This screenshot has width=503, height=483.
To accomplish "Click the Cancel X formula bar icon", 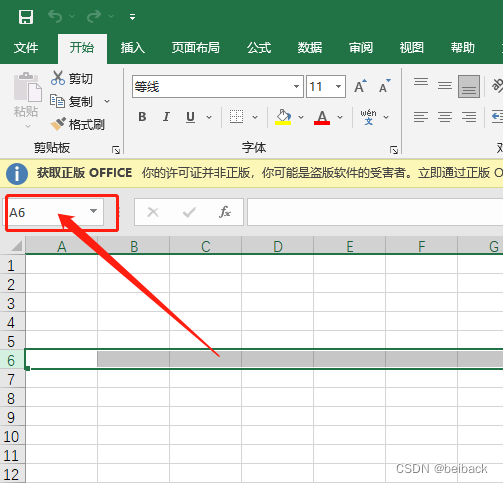I will 153,212.
